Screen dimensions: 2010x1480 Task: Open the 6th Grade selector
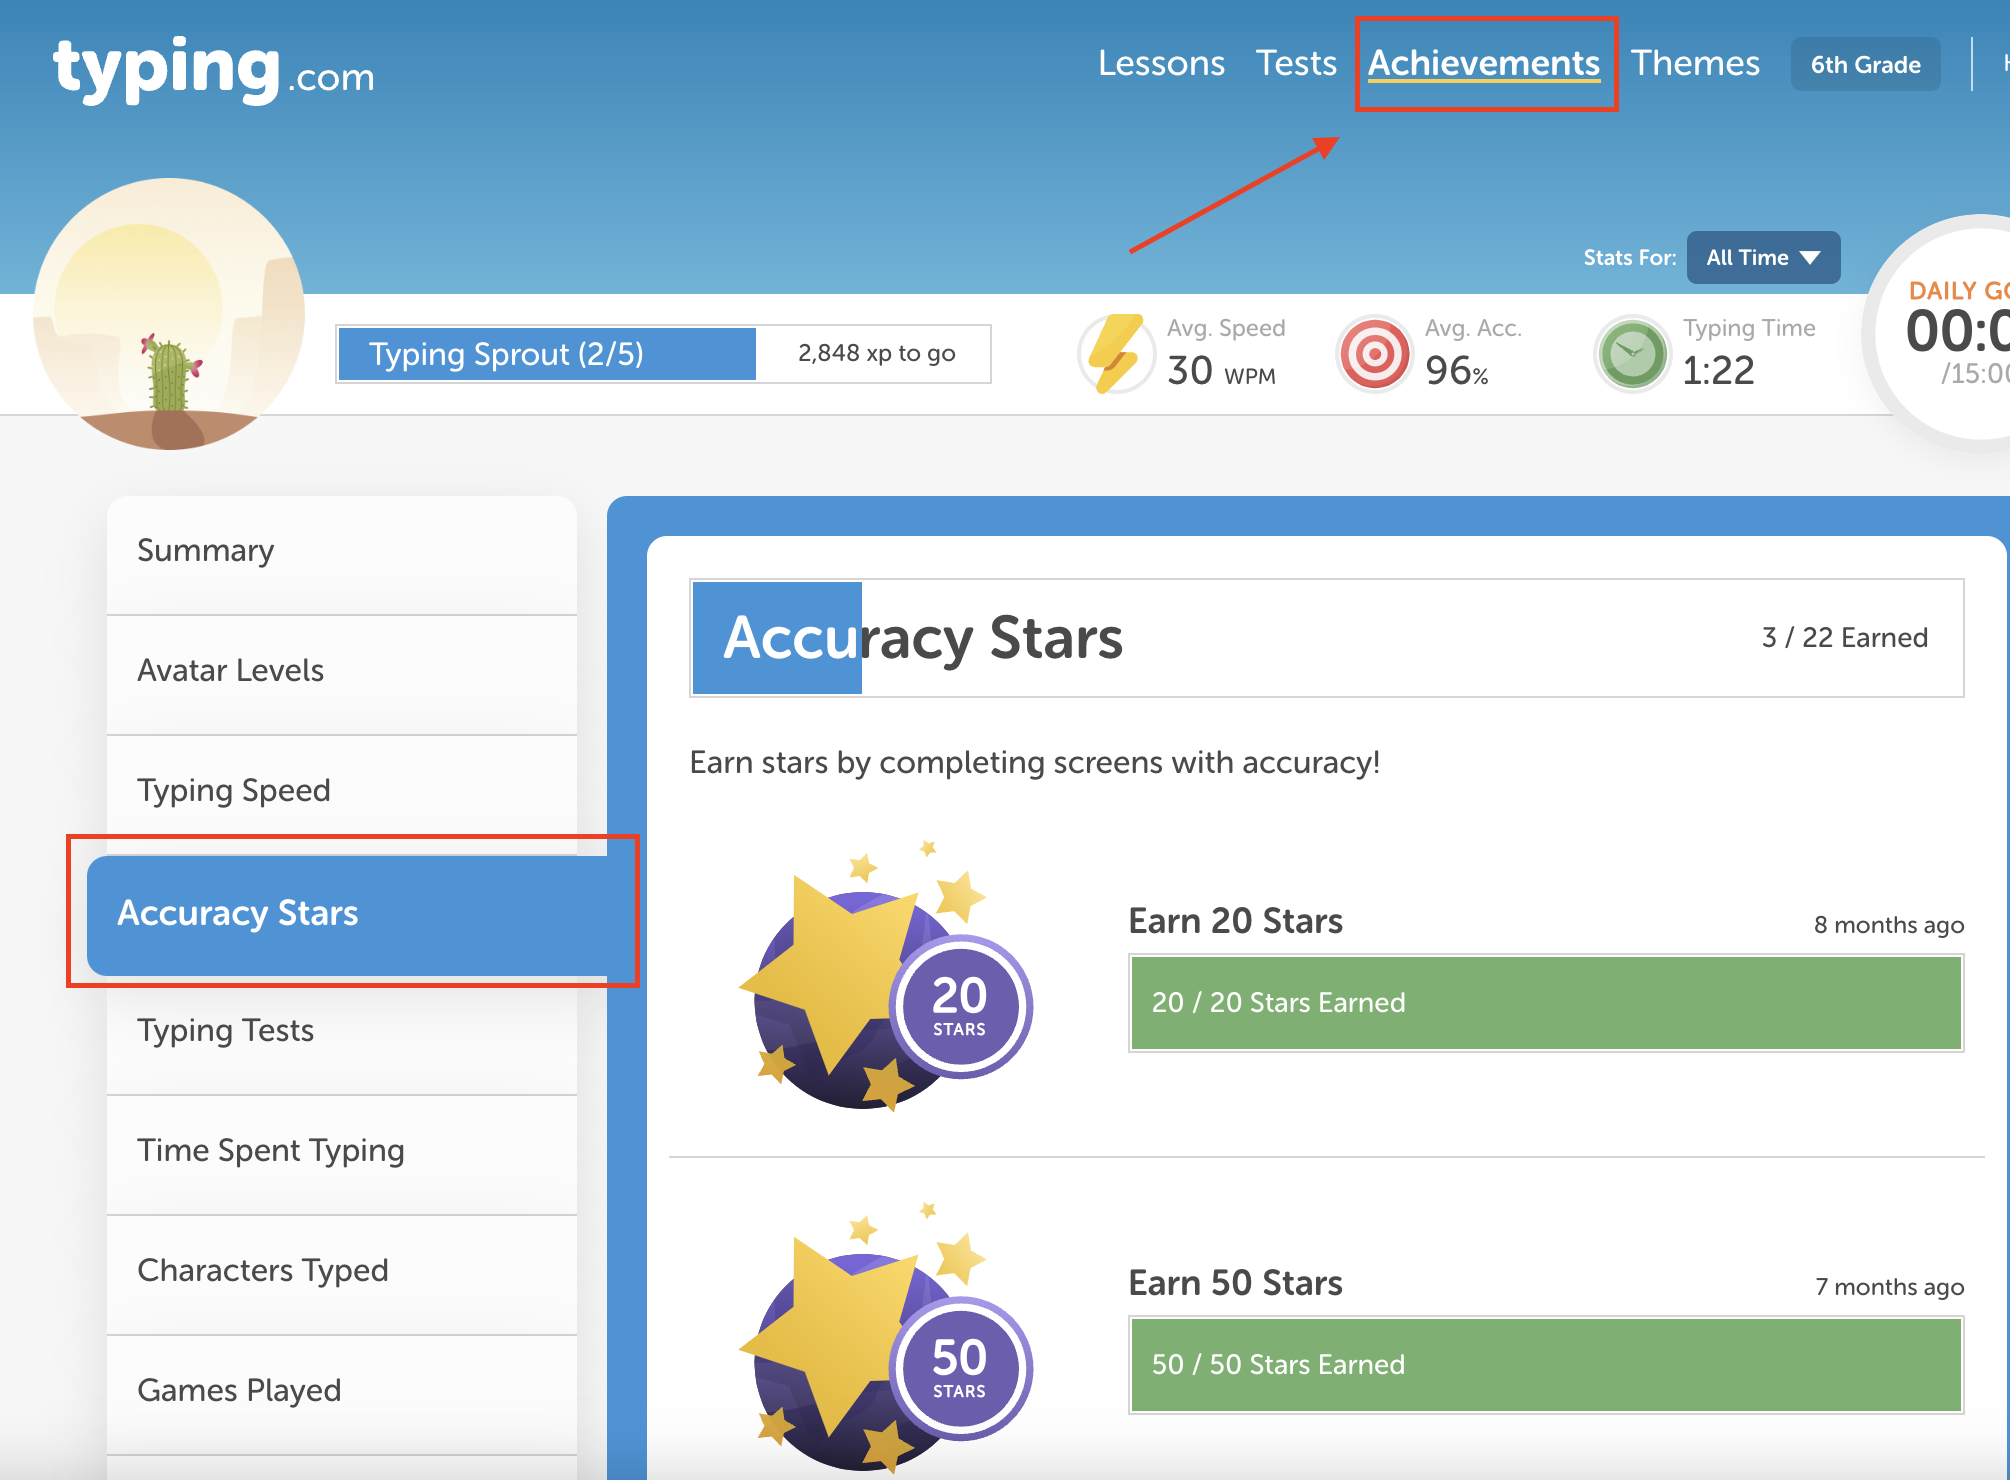point(1865,65)
